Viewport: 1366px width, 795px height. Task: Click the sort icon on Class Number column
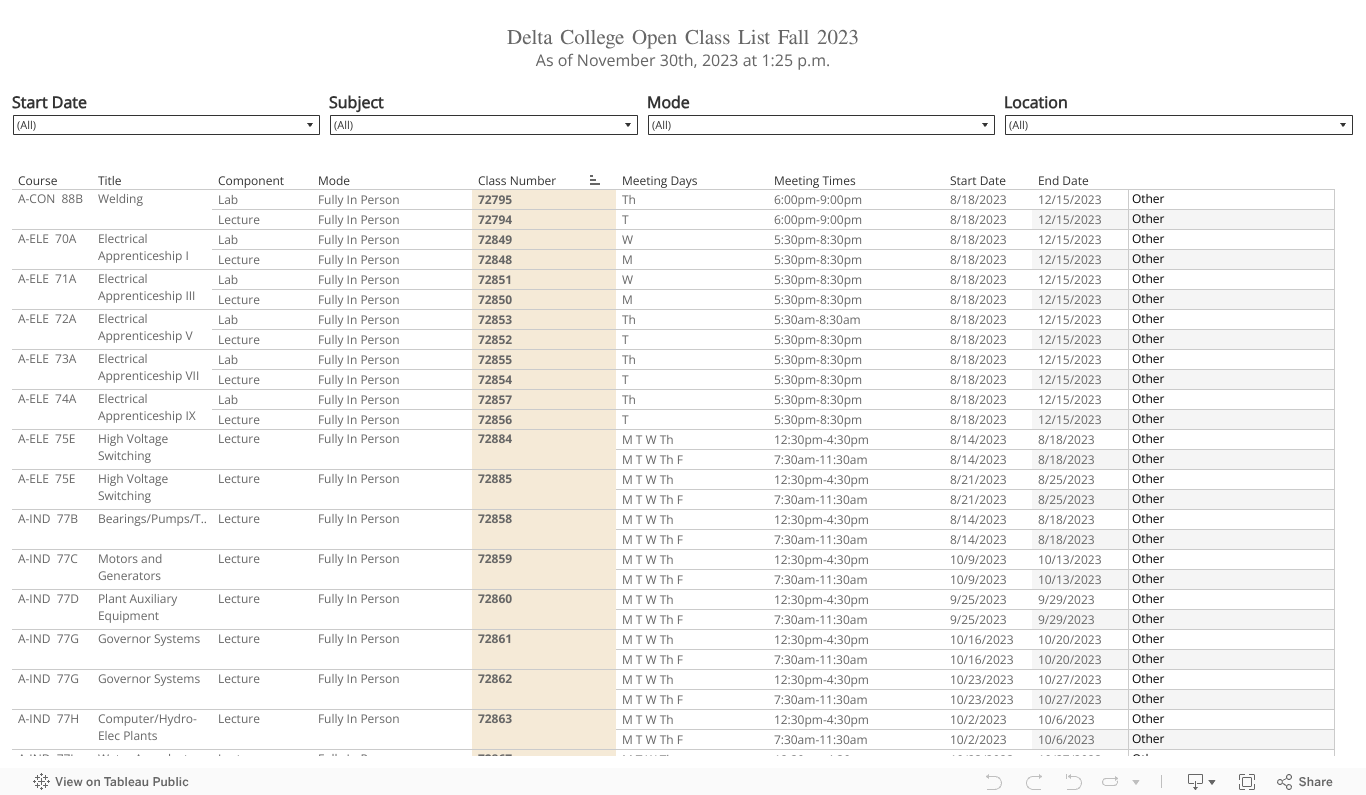(x=594, y=179)
